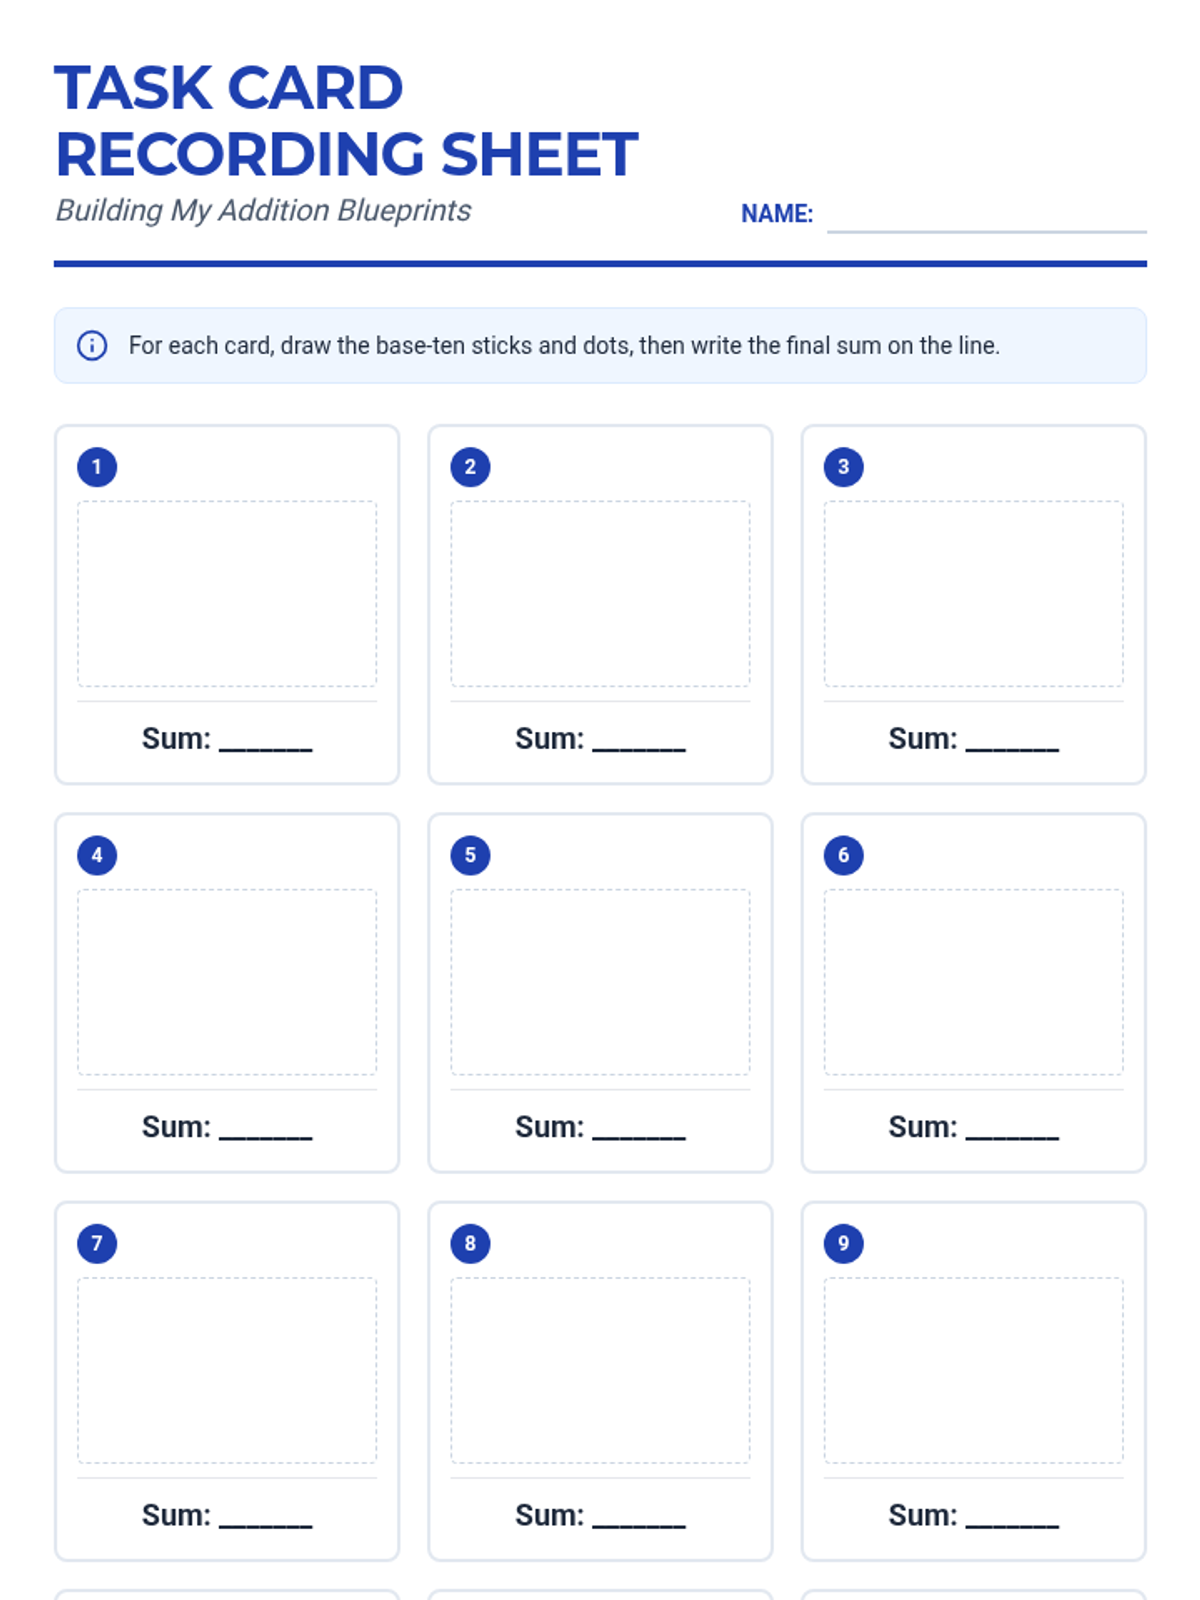The height and width of the screenshot is (1600, 1200).
Task: Click the number 2 card badge
Action: [x=470, y=467]
